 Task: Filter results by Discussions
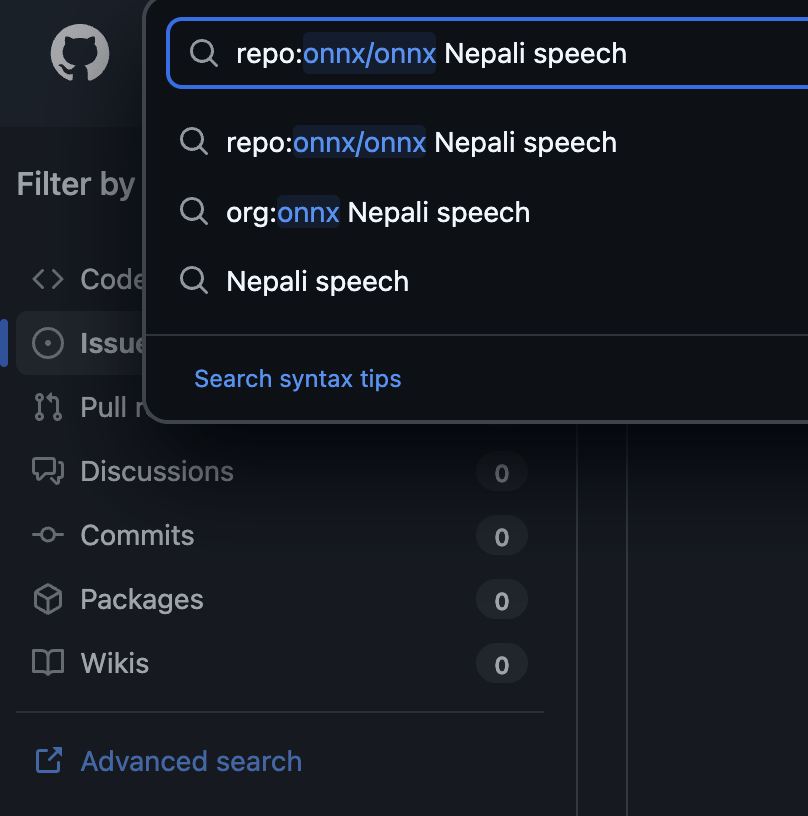[x=157, y=471]
